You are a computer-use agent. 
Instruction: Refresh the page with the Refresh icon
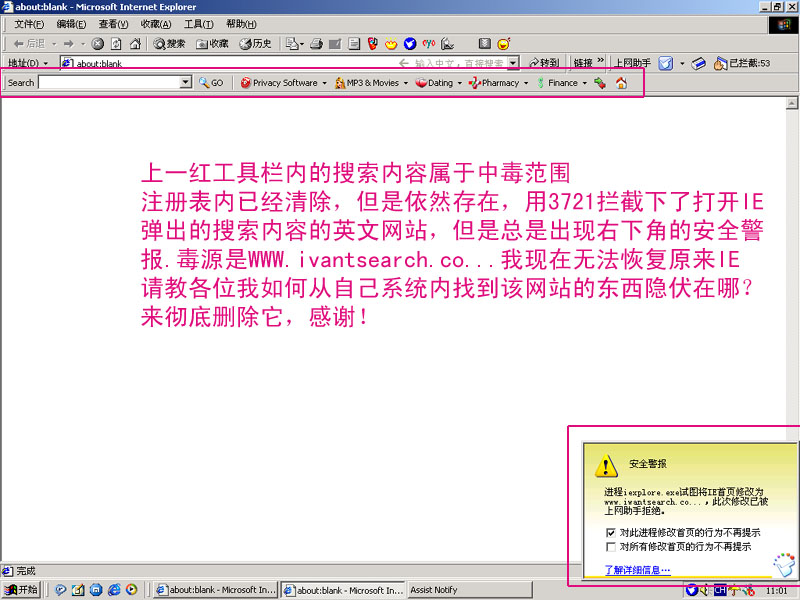pyautogui.click(x=116, y=44)
